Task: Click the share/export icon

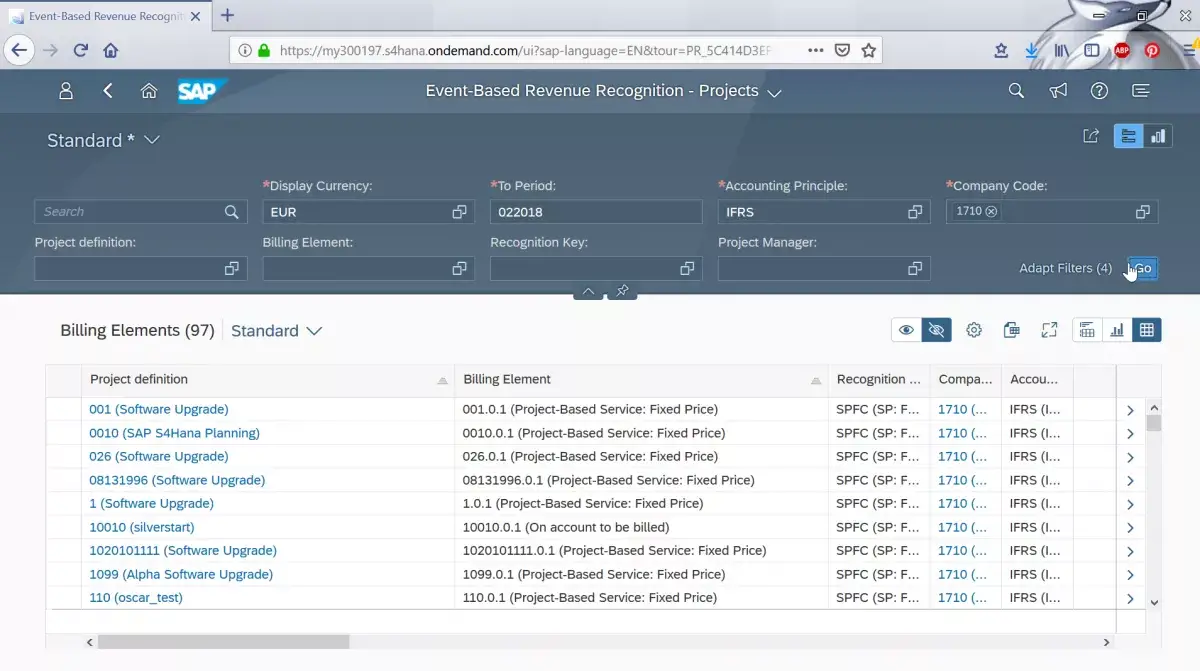Action: [x=1091, y=136]
